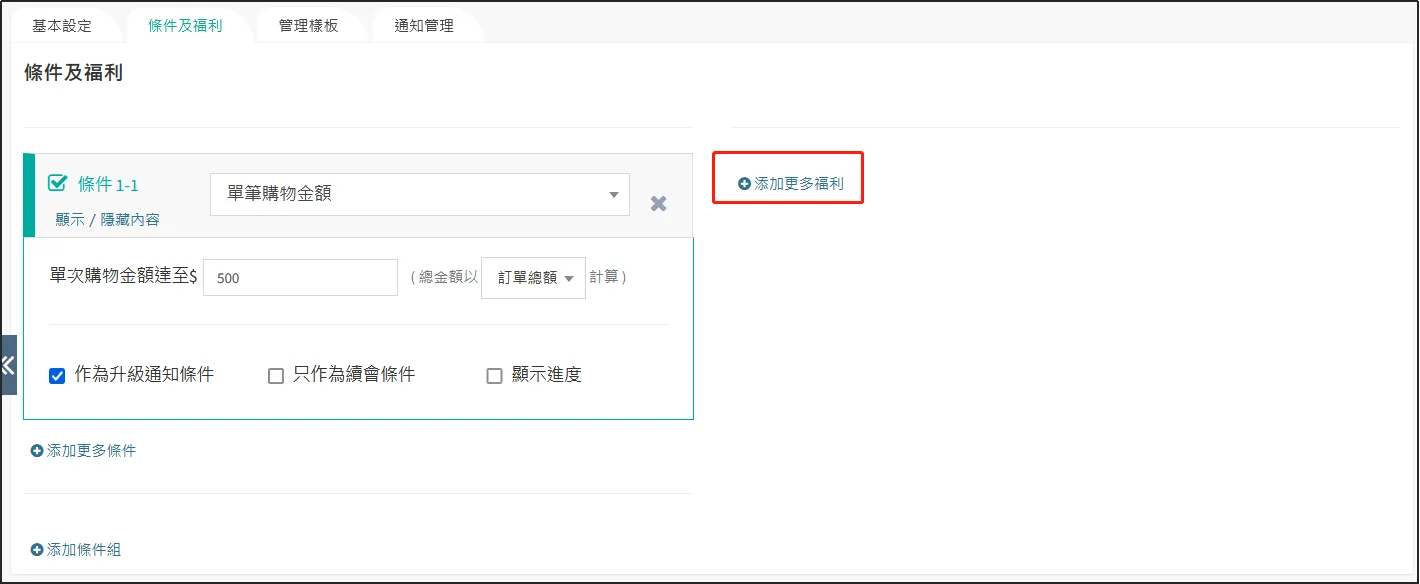Screen dimensions: 1420x584
Task: Enable the 只作為續會條件 checkbox
Action: (276, 376)
